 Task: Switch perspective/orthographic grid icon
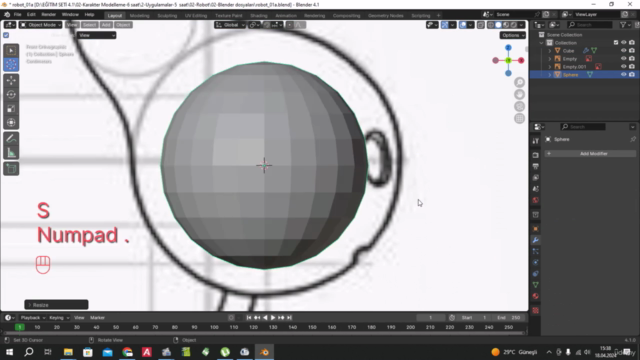click(519, 118)
